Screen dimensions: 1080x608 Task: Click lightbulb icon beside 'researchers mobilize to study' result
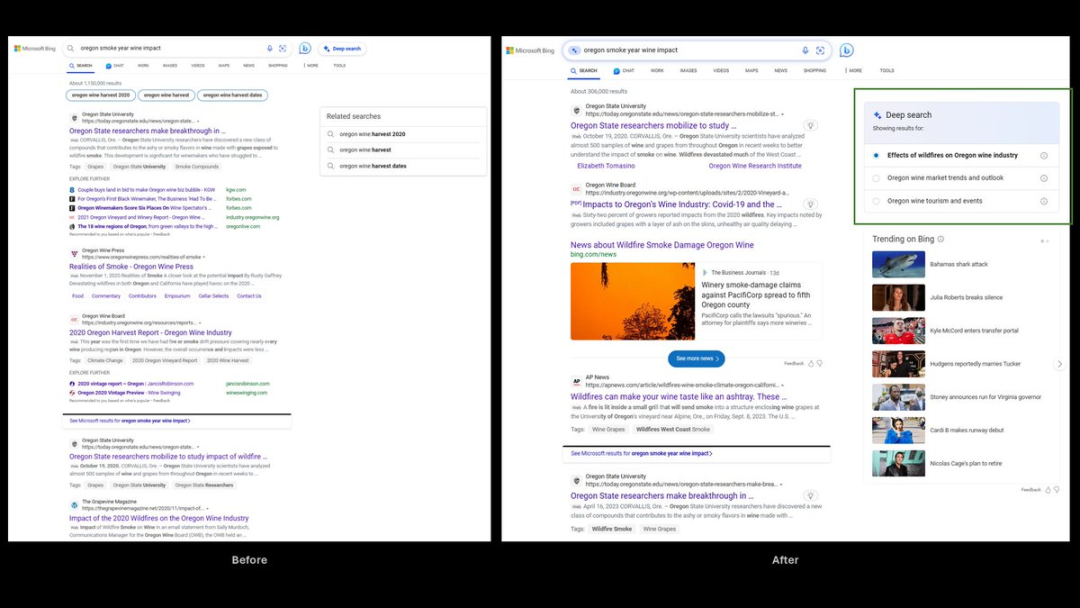pyautogui.click(x=811, y=126)
